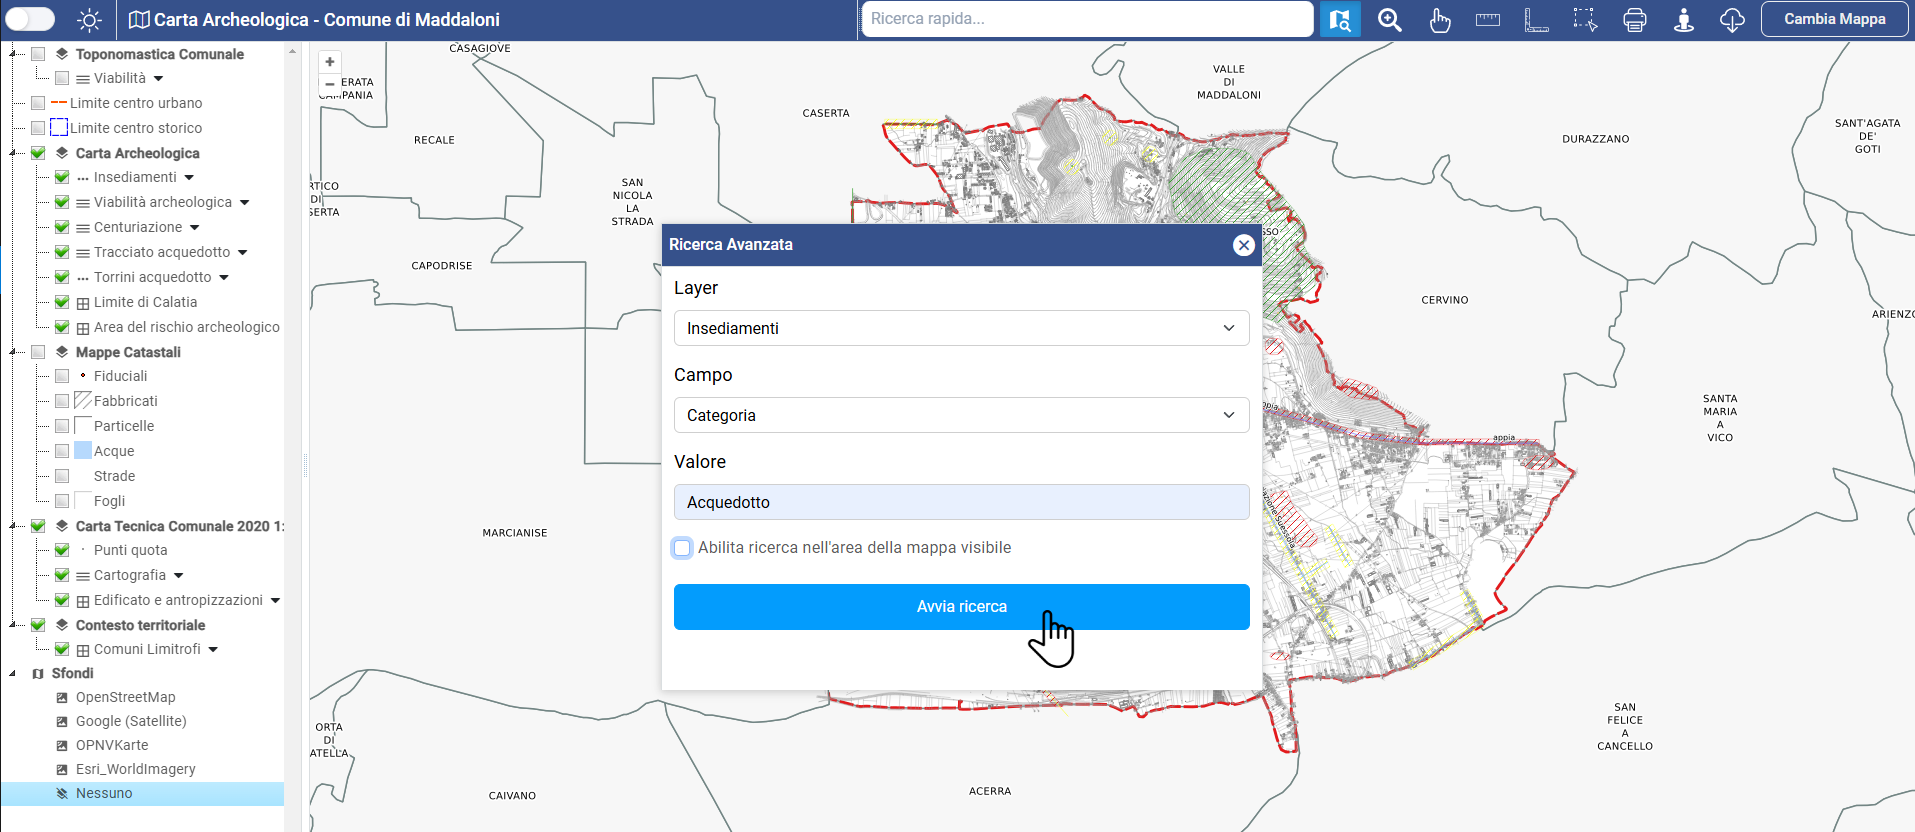Select the zoom-in magnifier tool
Viewport: 1915px width, 832px height.
pos(1389,20)
